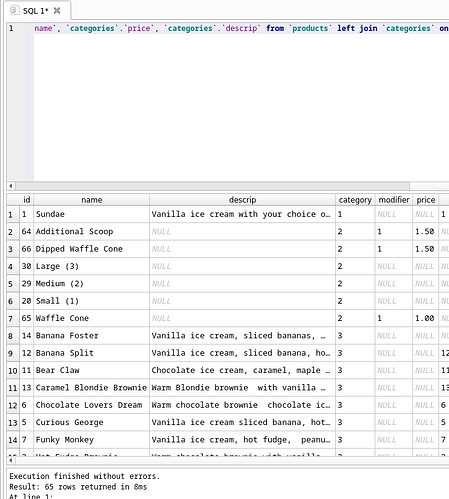
Task: Click results table left scroll arrow
Action: (x=11, y=460)
